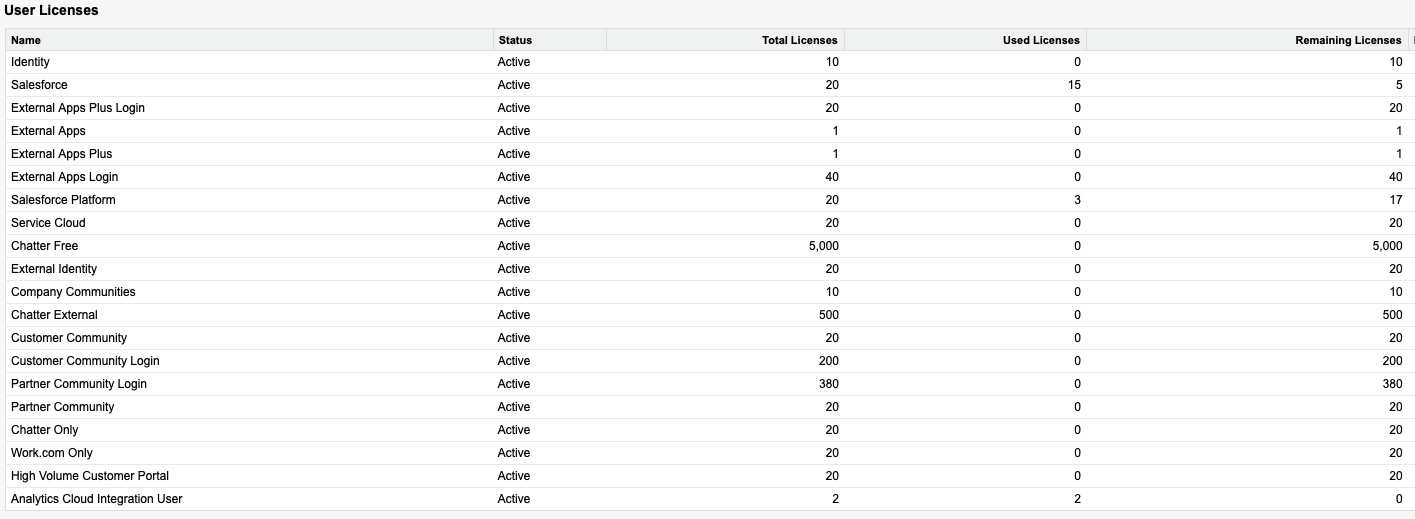Click the User Licenses section title
The width and height of the screenshot is (1415, 519).
[x=51, y=10]
